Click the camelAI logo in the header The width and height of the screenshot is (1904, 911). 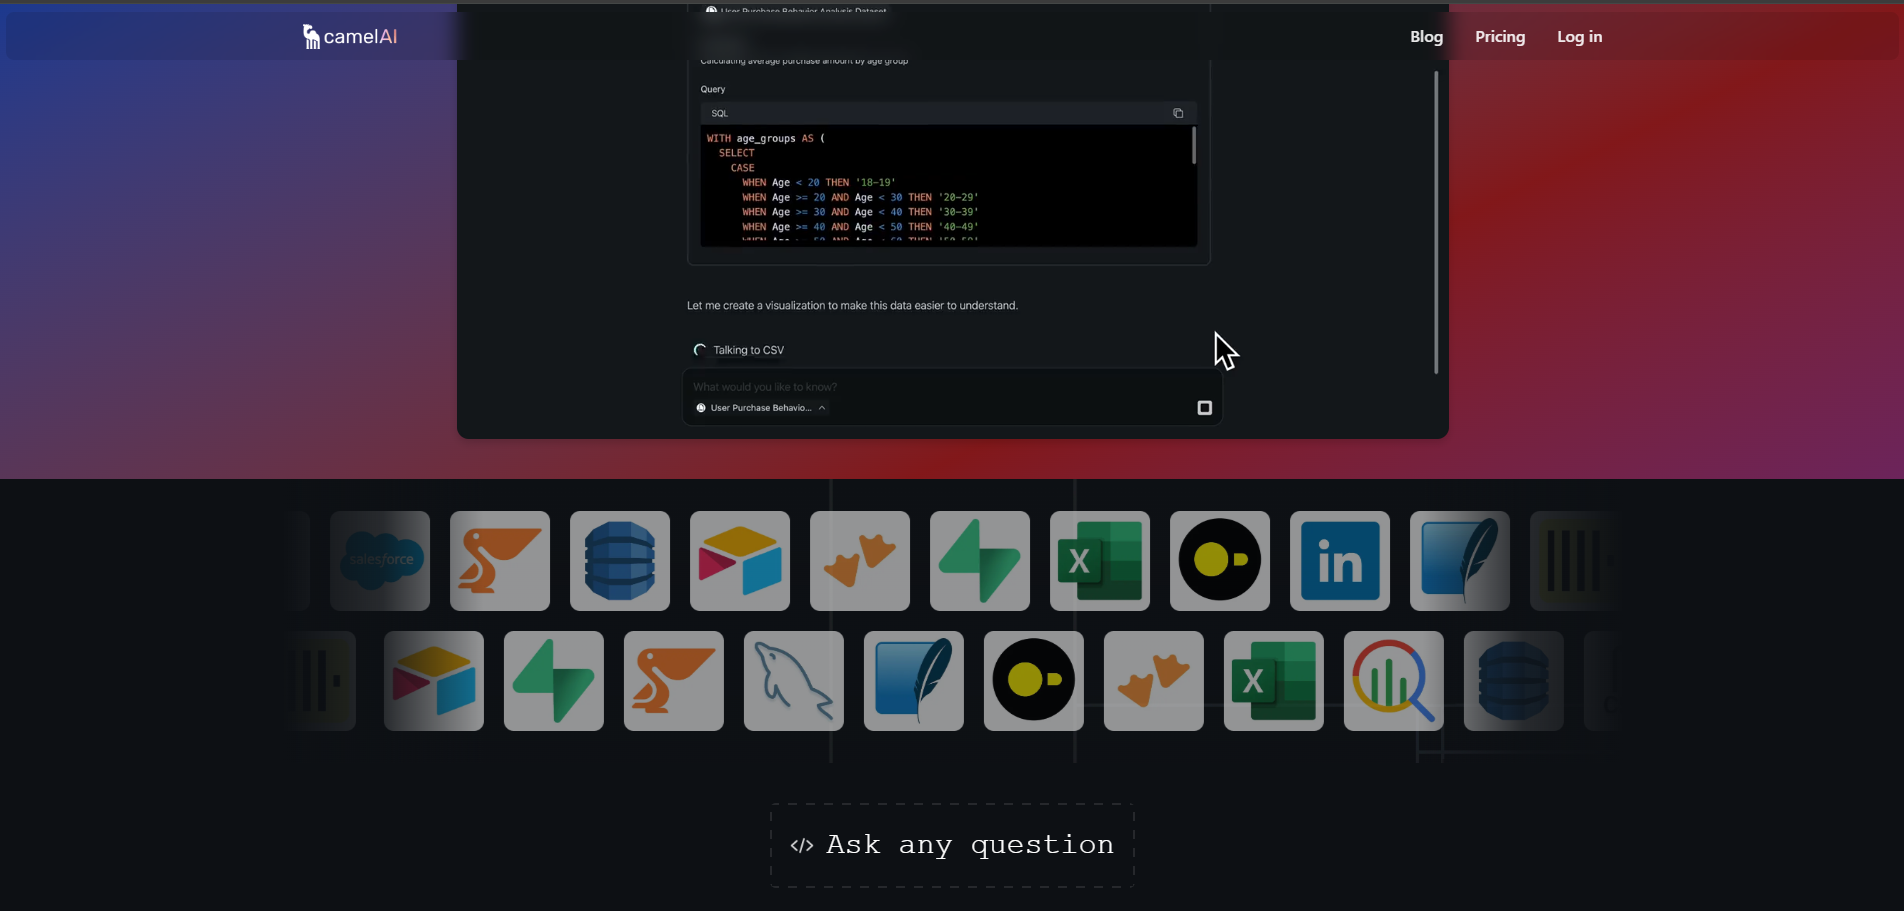tap(350, 36)
